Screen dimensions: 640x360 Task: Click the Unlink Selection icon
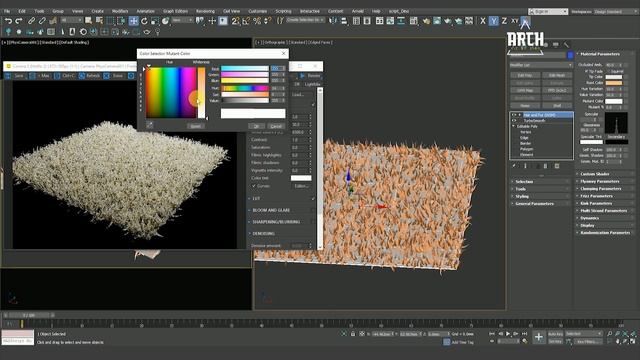click(42, 20)
